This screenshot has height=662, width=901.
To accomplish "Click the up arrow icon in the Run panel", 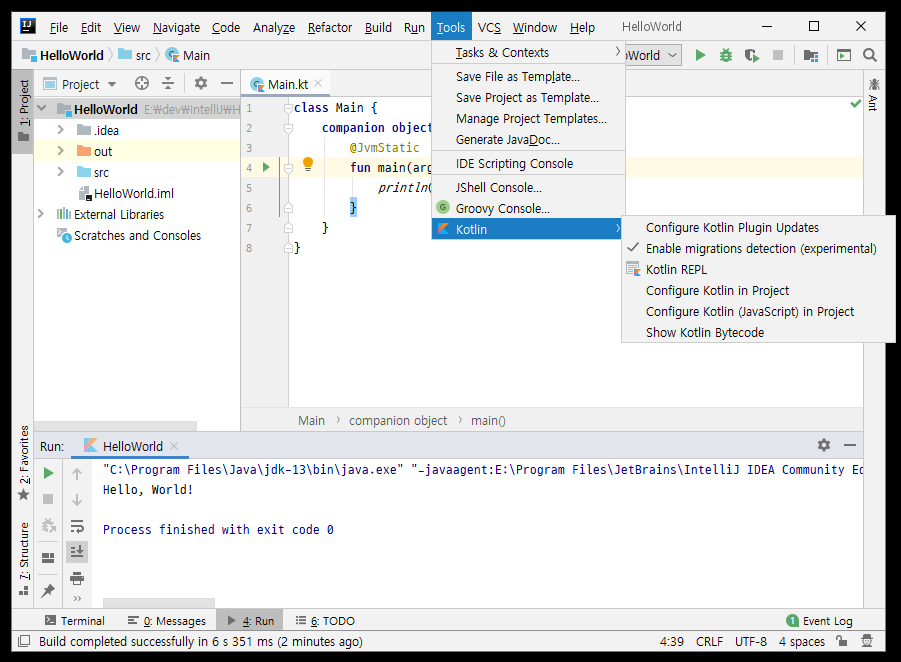I will [77, 474].
